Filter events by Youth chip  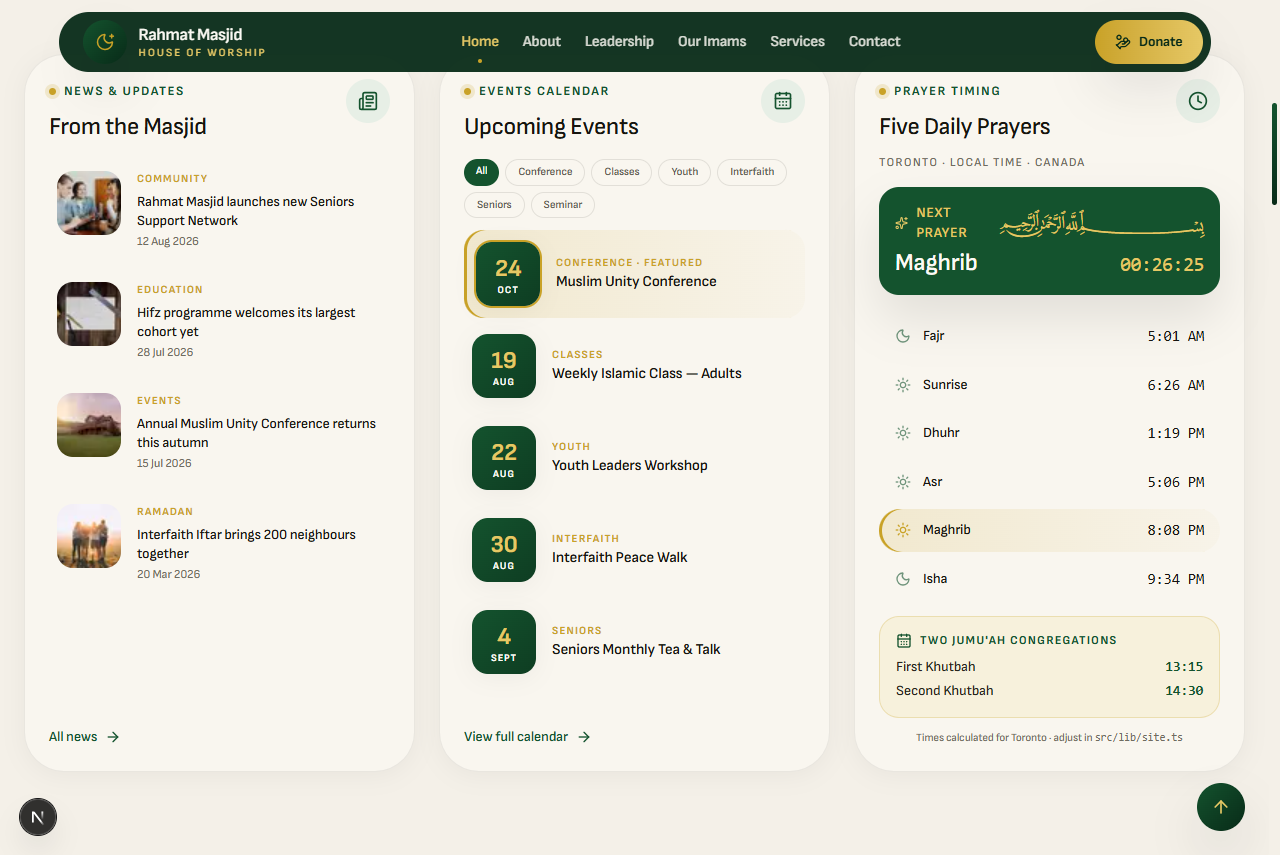click(685, 172)
